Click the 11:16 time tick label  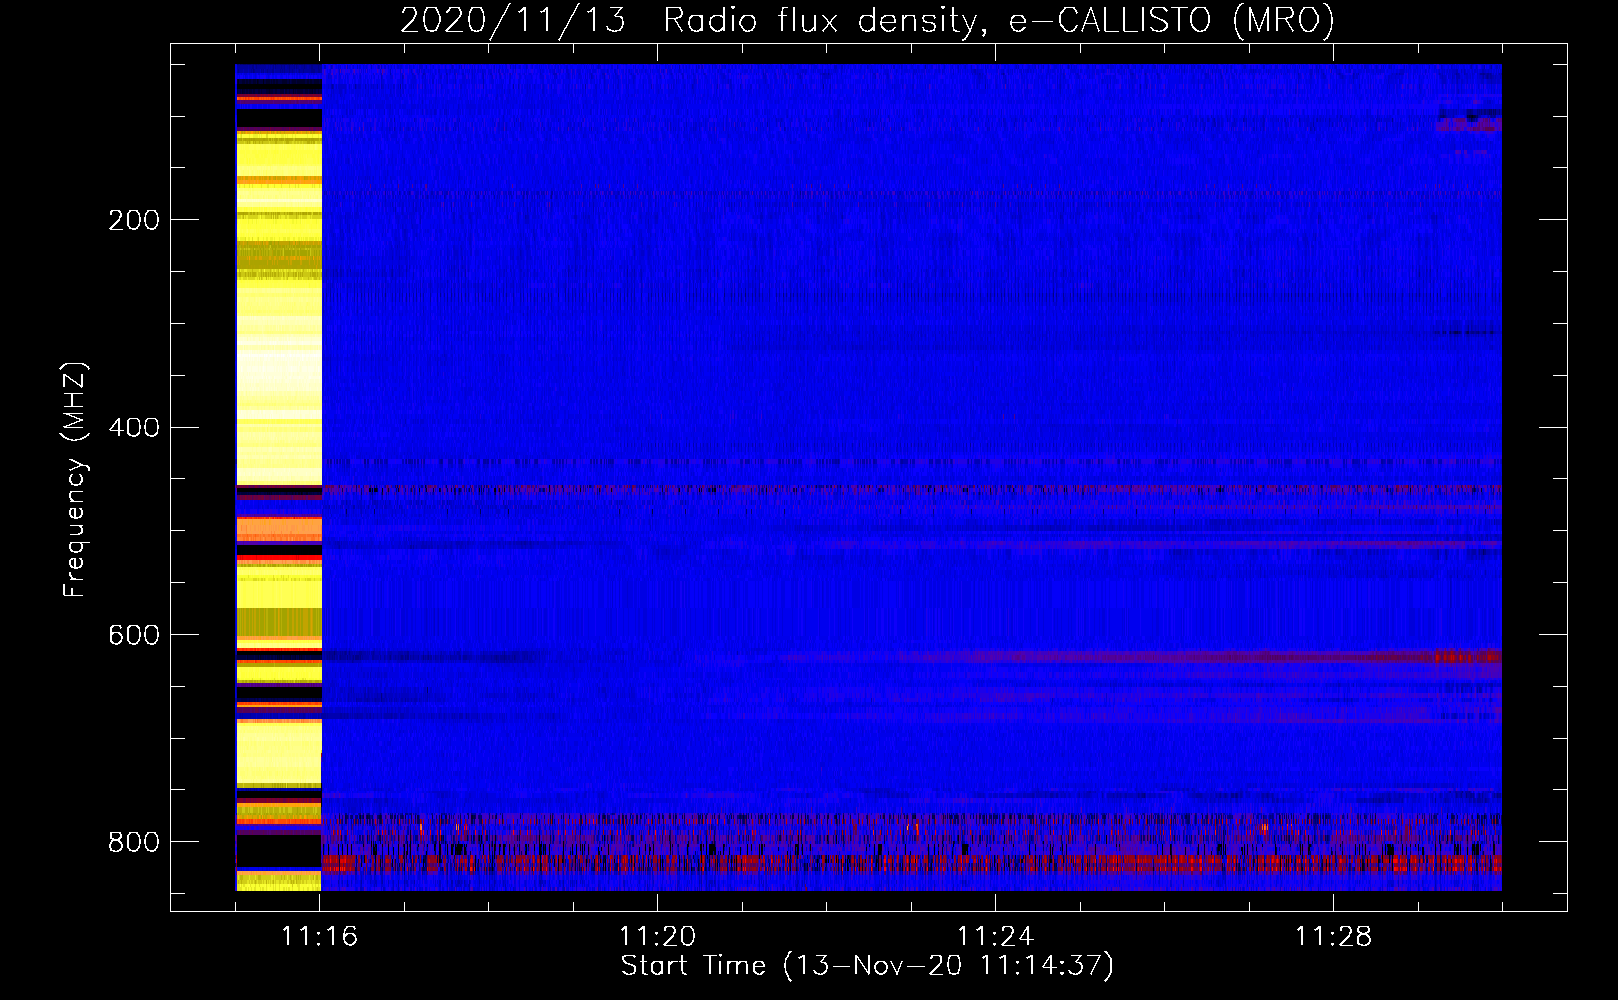(319, 937)
